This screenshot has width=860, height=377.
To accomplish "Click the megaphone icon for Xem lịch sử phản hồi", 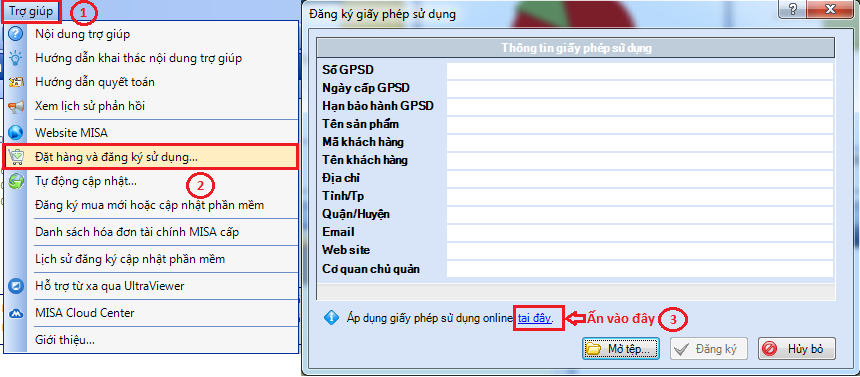I will tap(16, 106).
